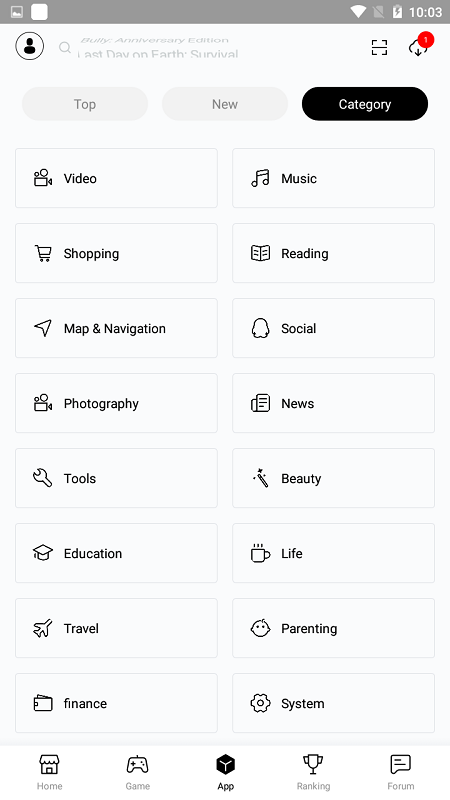This screenshot has width=450, height=800.
Task: Open the Beauty category
Action: pos(334,478)
